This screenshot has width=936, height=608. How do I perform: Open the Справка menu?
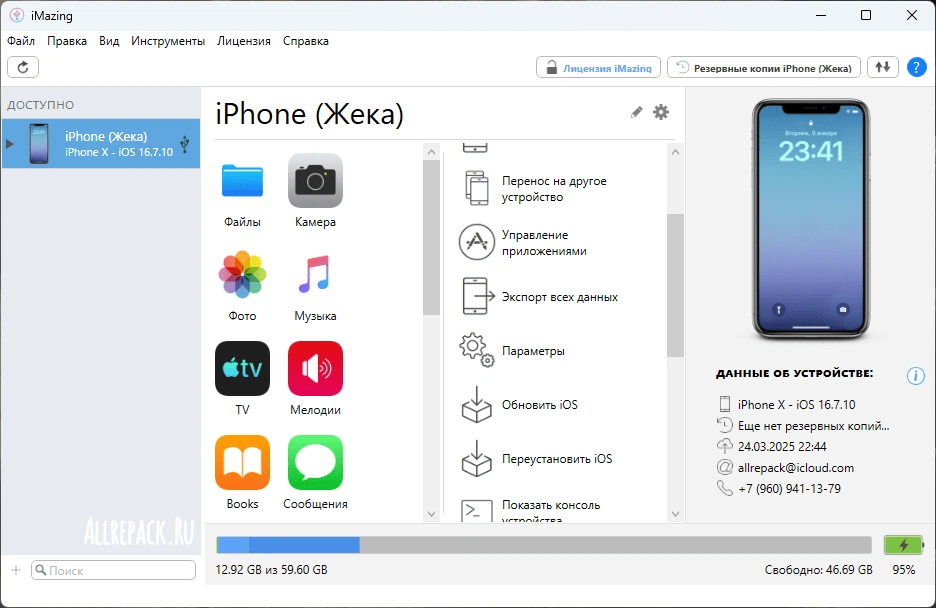click(x=306, y=41)
